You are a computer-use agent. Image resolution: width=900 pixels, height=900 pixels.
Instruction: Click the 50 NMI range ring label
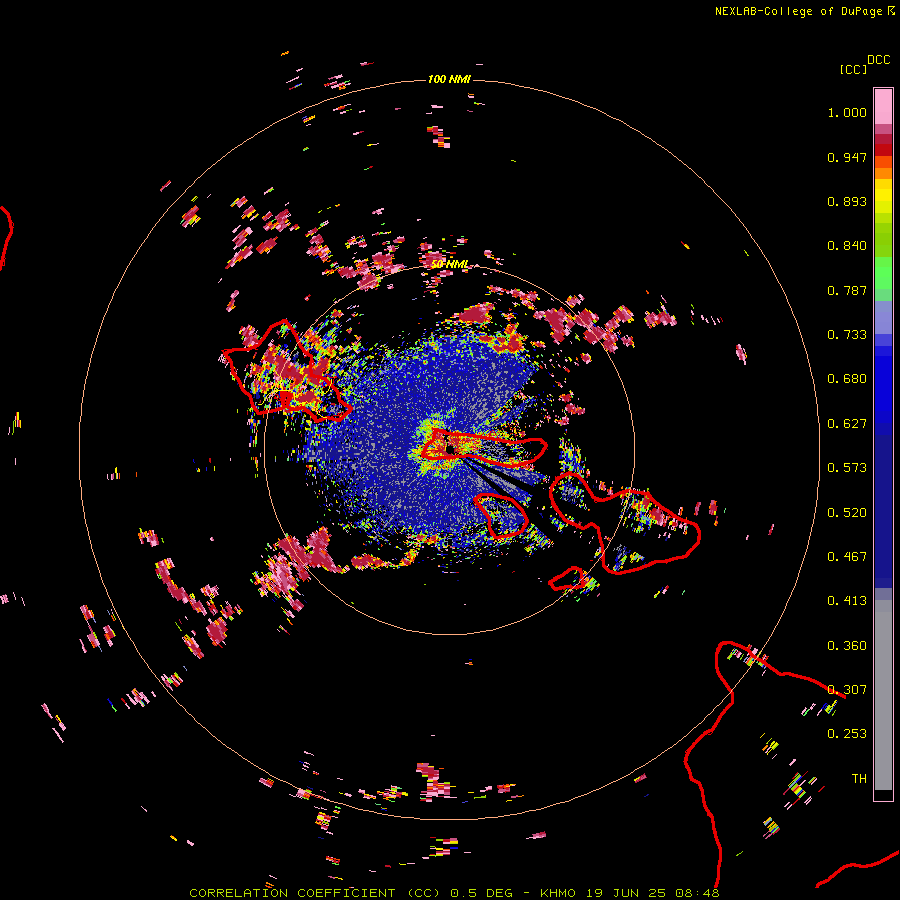(x=449, y=265)
